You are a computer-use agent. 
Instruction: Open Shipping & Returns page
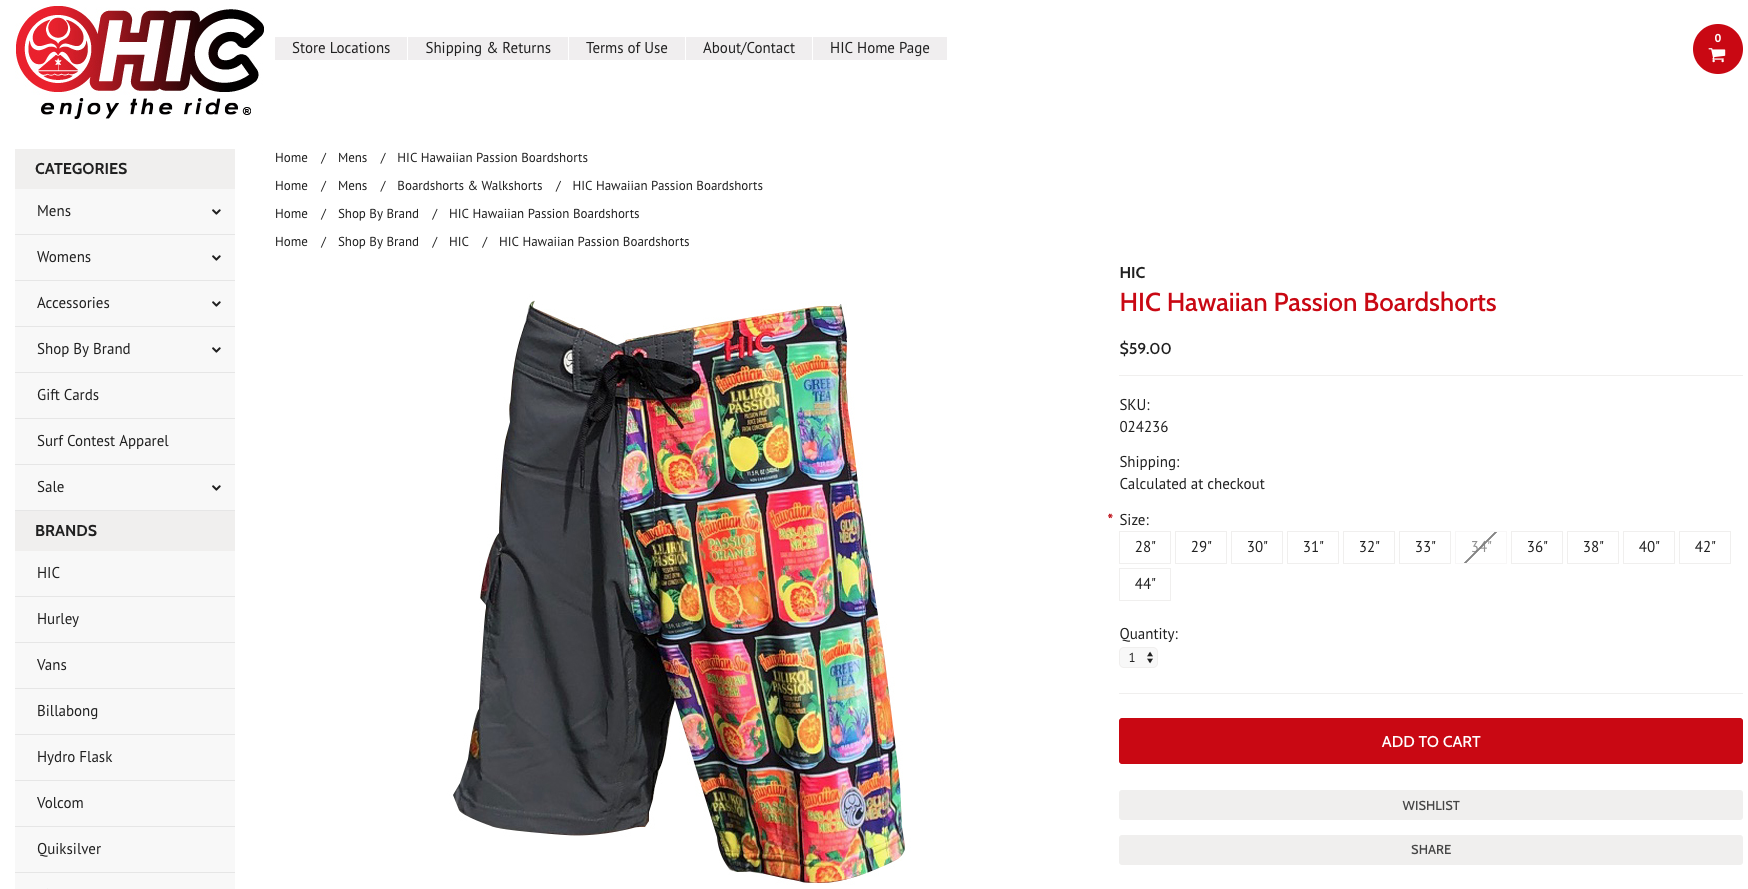[x=488, y=48]
